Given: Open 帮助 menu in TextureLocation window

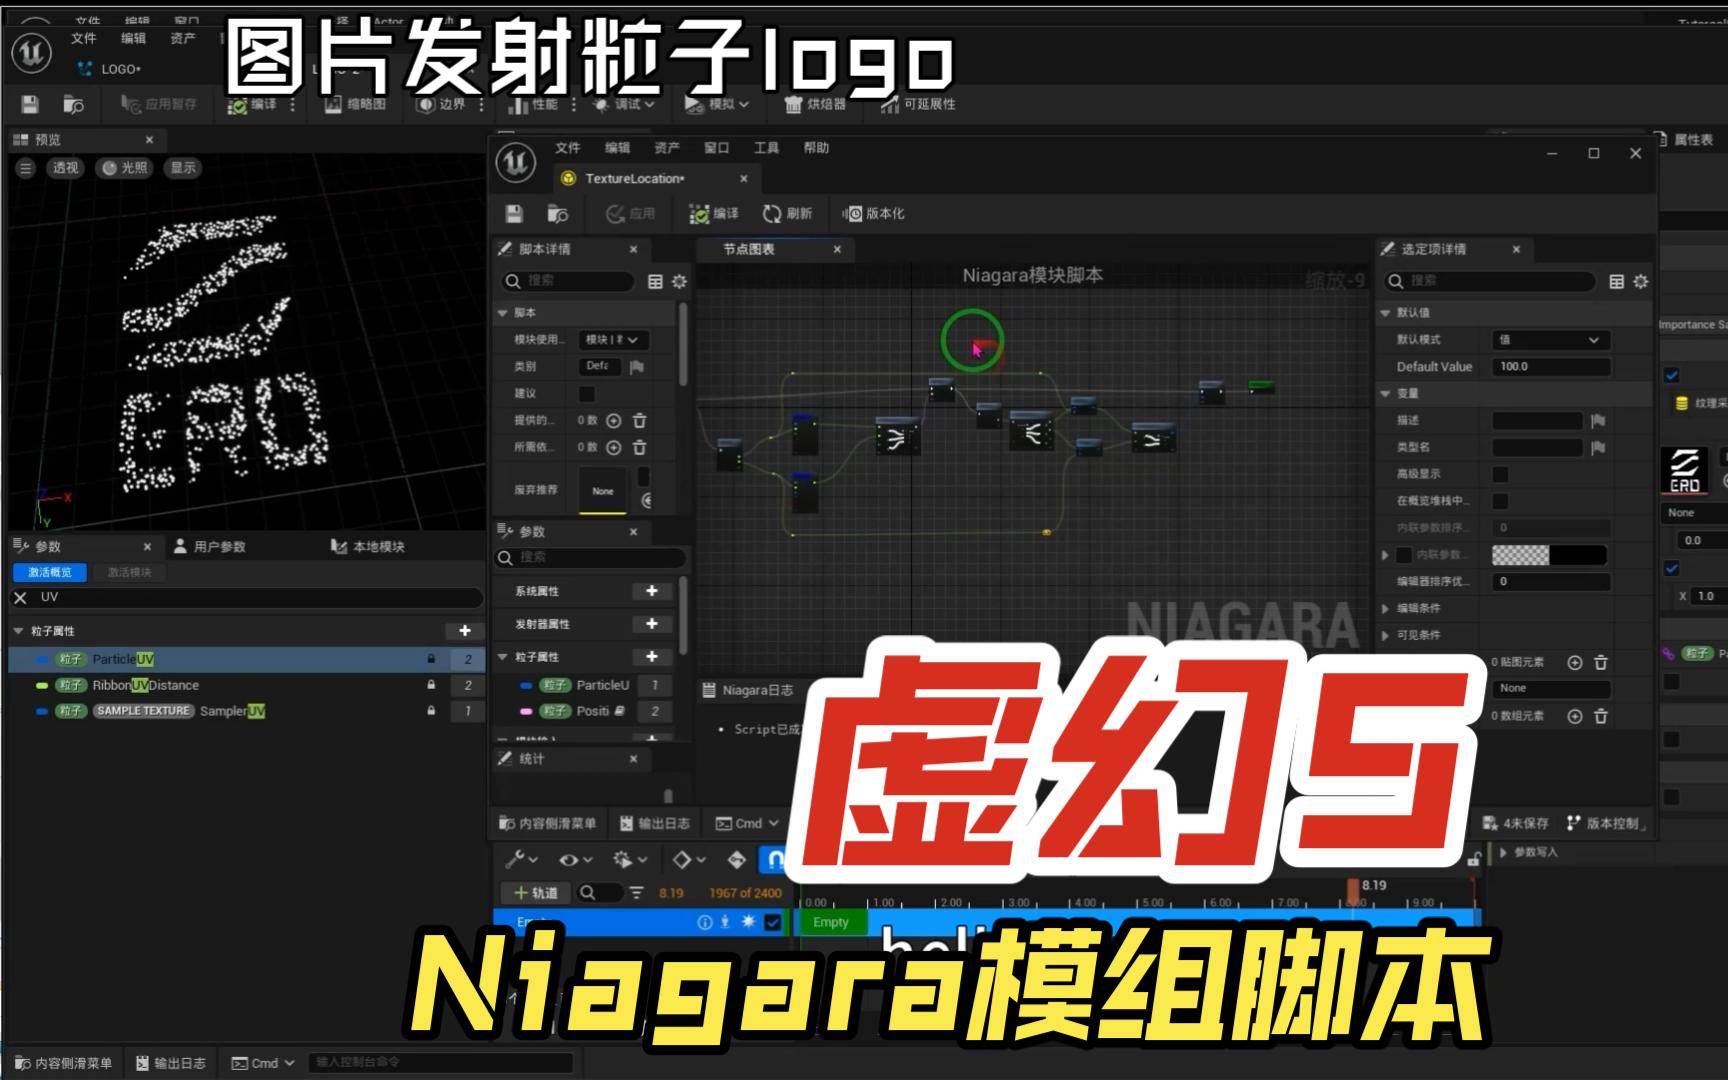Looking at the screenshot, I should tap(817, 148).
